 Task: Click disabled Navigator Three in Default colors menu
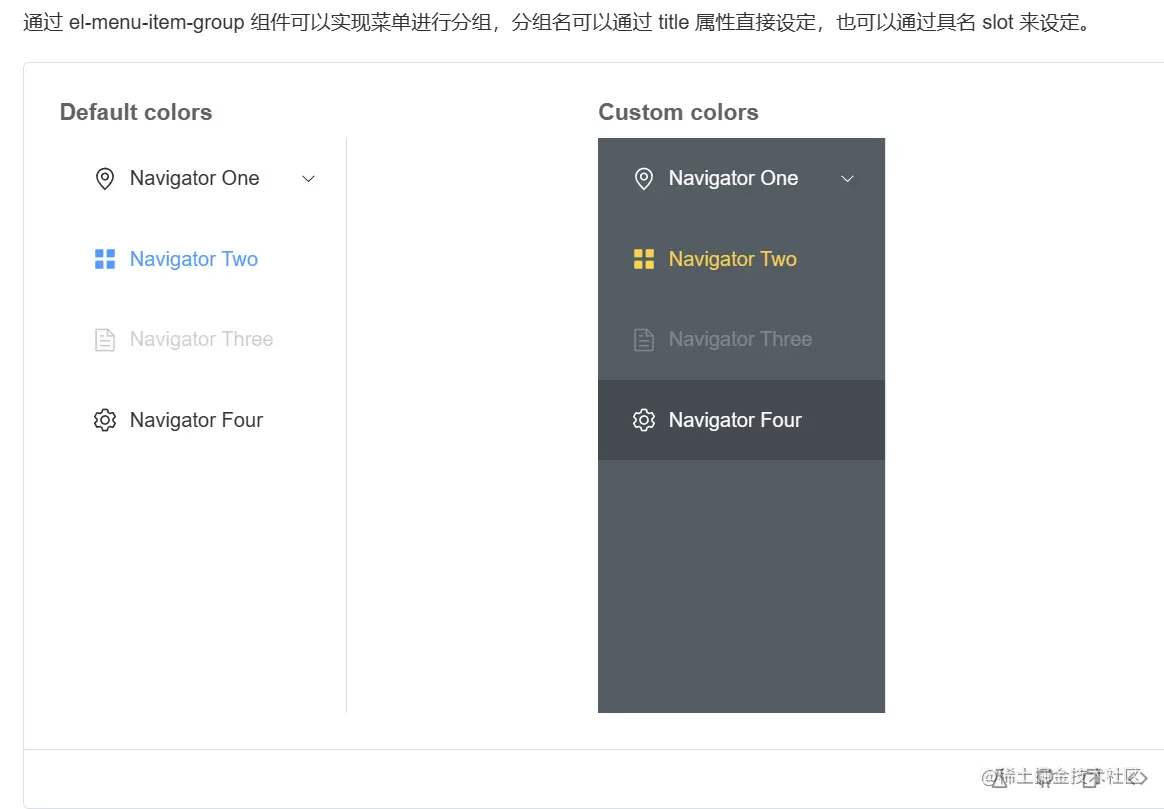(203, 339)
